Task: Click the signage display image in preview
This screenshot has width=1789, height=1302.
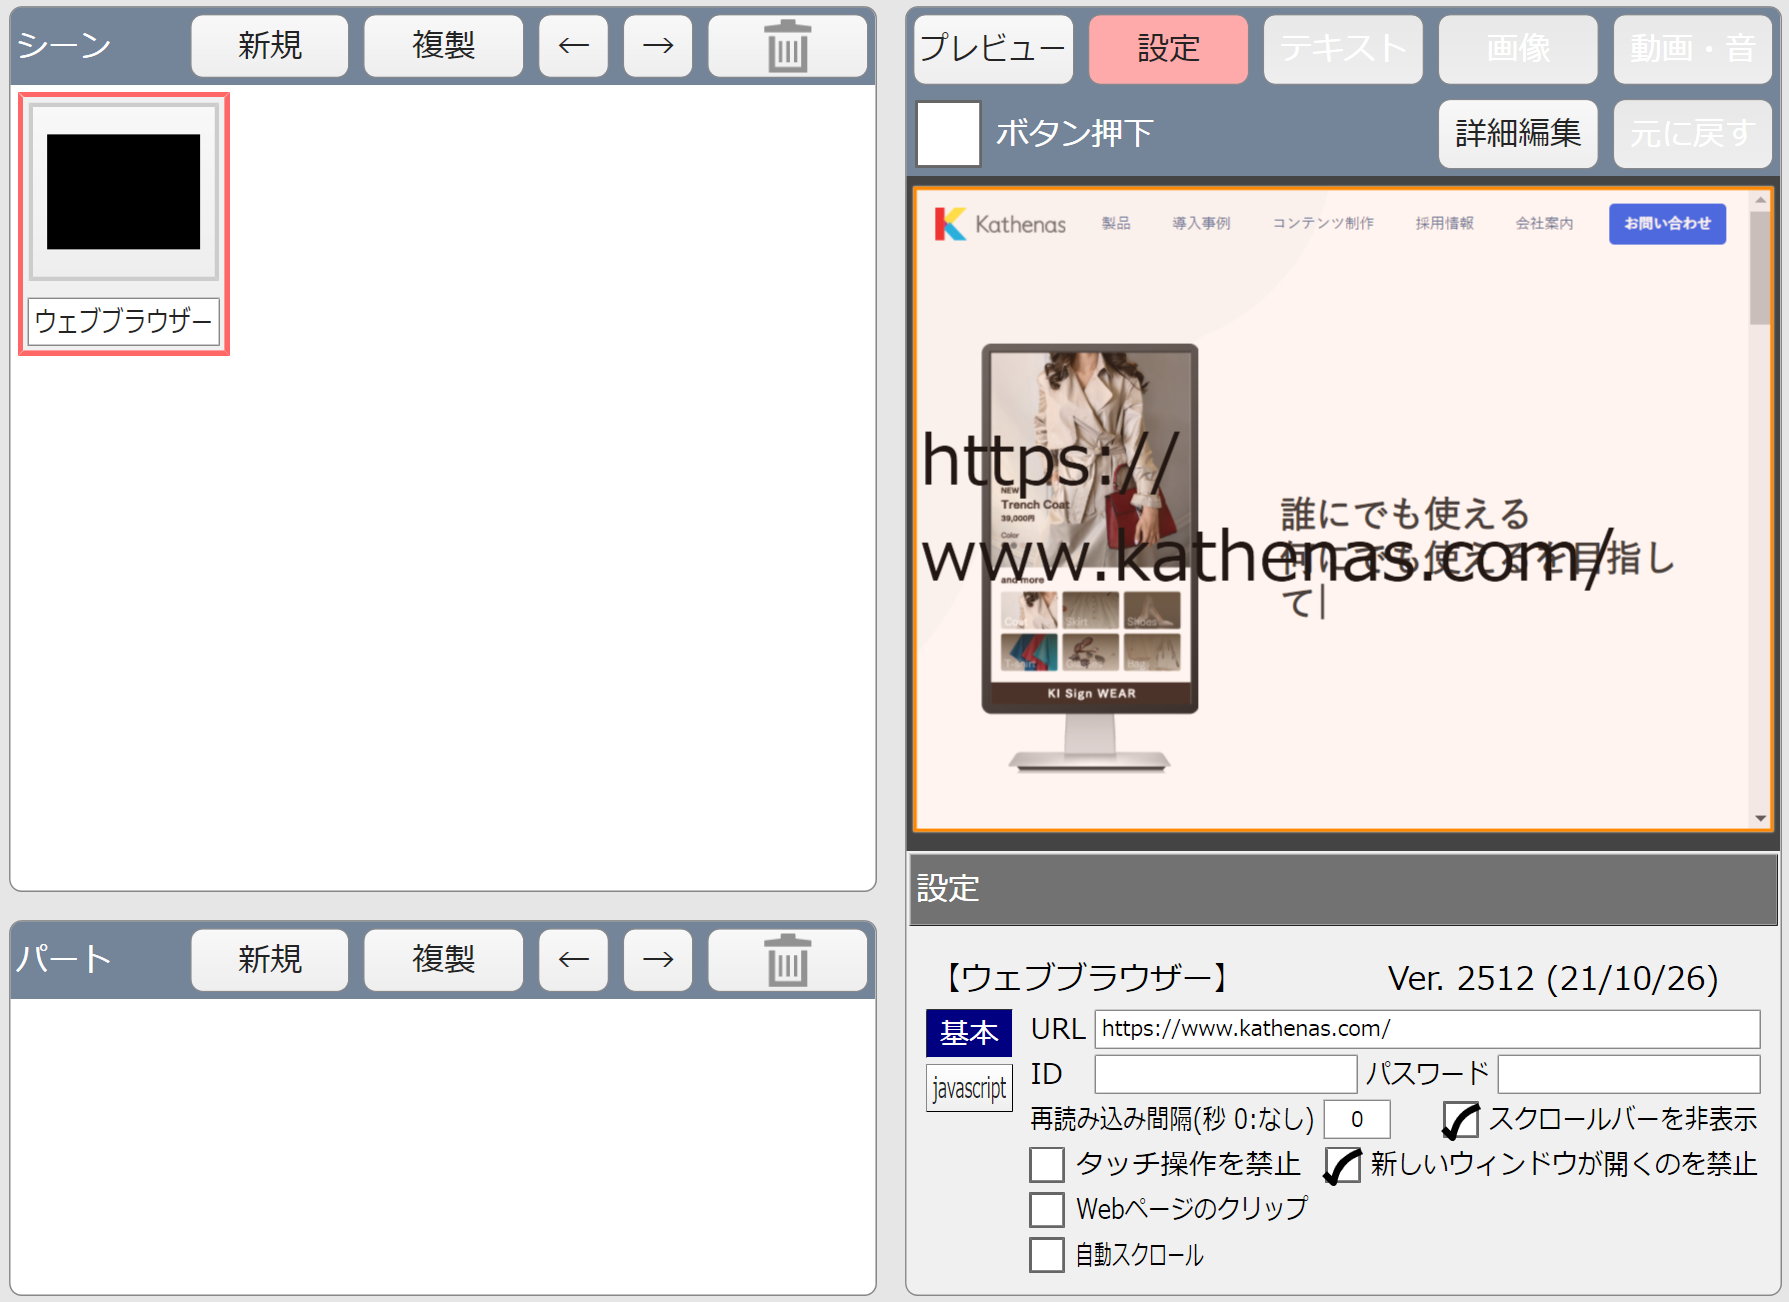Action: pos(1090,558)
